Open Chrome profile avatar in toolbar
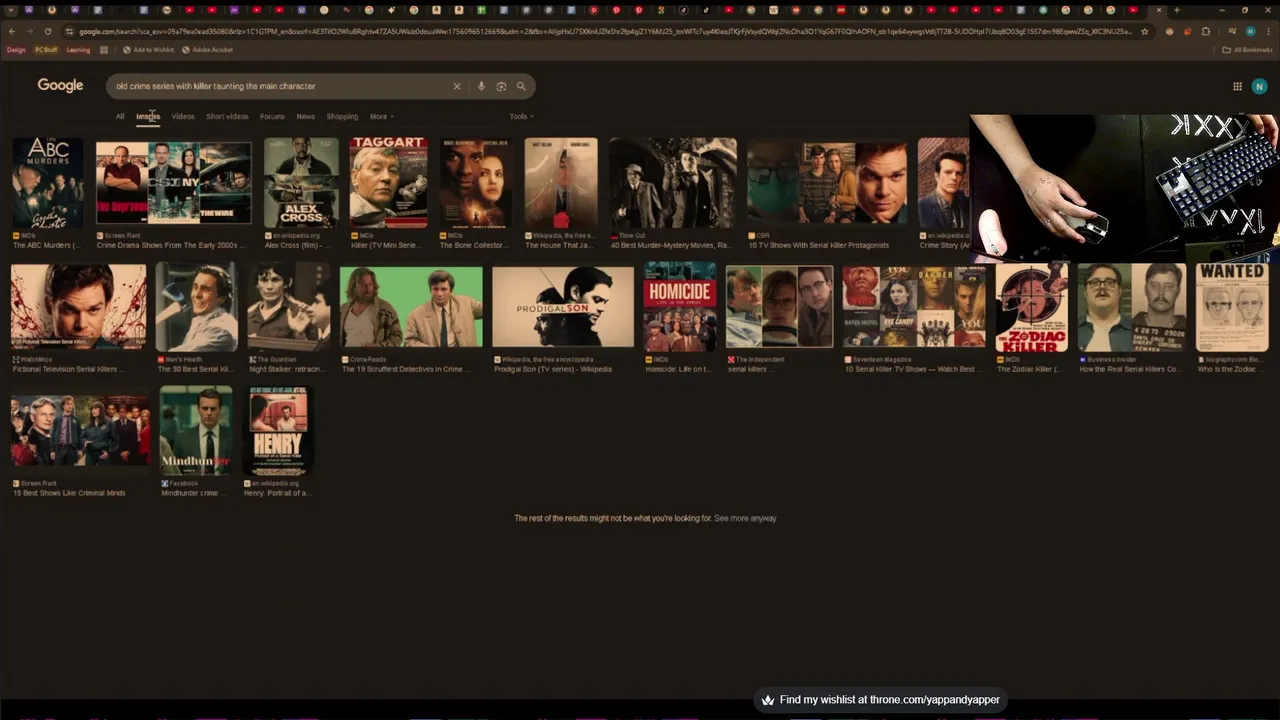This screenshot has width=1280, height=720. point(1250,31)
